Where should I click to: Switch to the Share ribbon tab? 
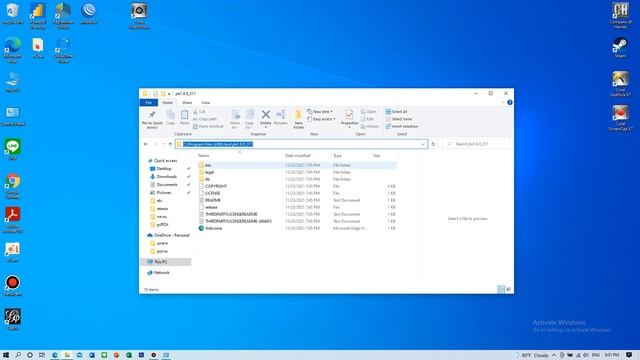[x=187, y=102]
